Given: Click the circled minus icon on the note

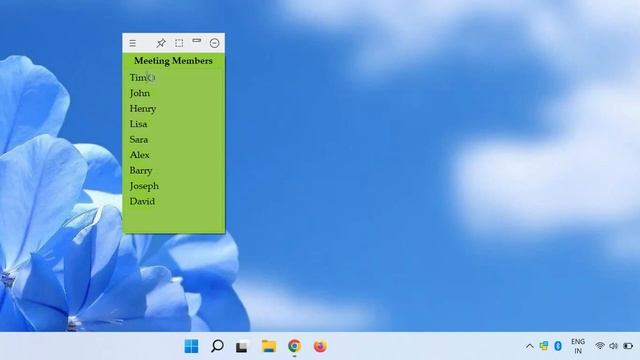Looking at the screenshot, I should [x=214, y=43].
